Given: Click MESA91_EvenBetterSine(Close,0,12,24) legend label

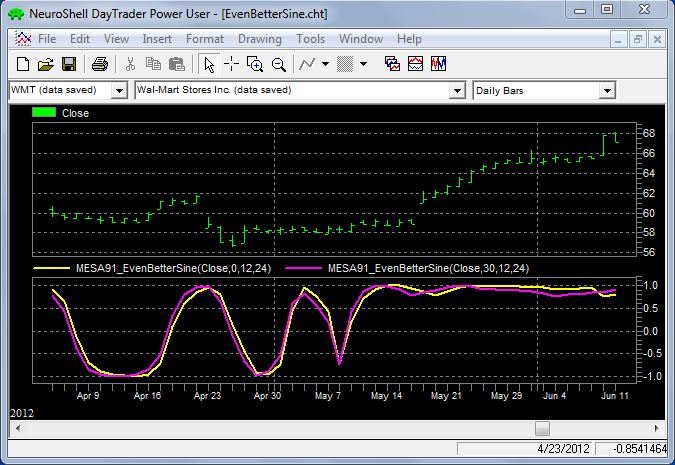Looking at the screenshot, I should click(x=173, y=268).
